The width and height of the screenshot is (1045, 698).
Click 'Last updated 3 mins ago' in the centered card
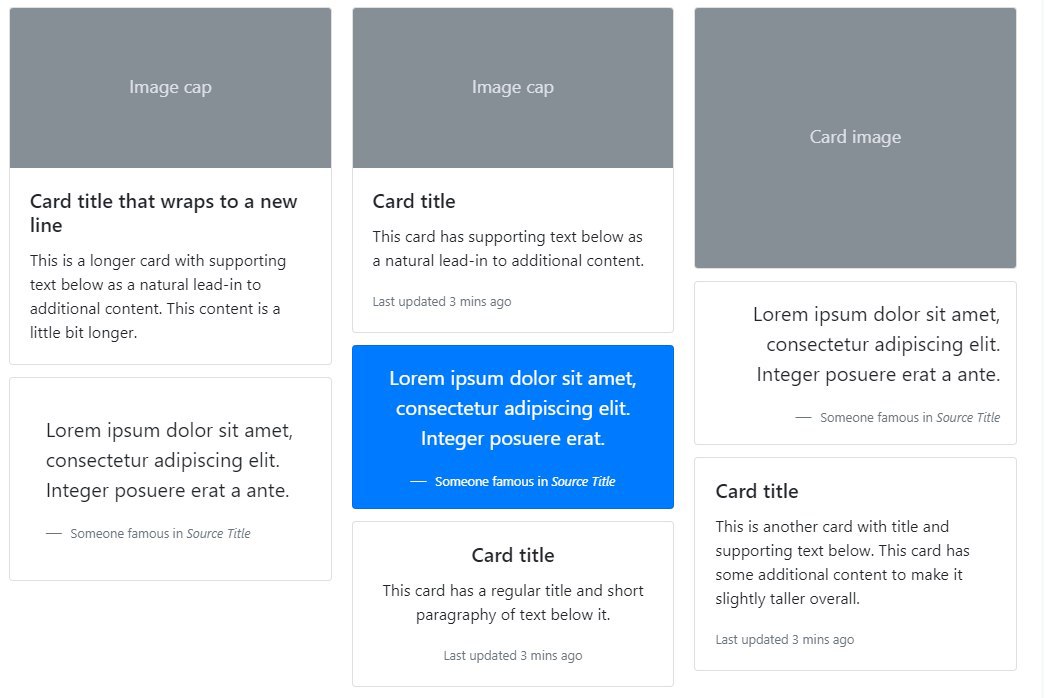click(513, 655)
